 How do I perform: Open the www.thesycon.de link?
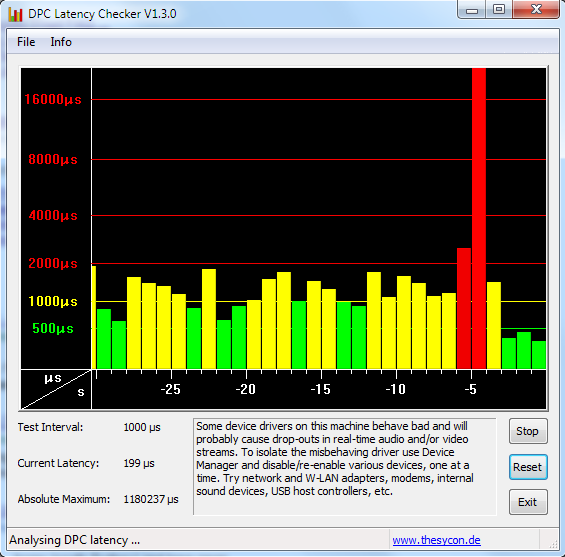(436, 540)
